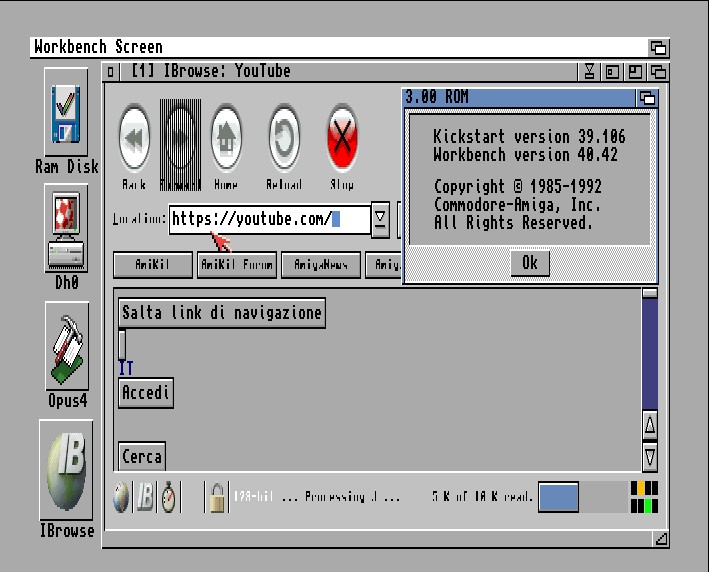Click the Back navigation button
This screenshot has width=709, height=572.
[x=134, y=140]
